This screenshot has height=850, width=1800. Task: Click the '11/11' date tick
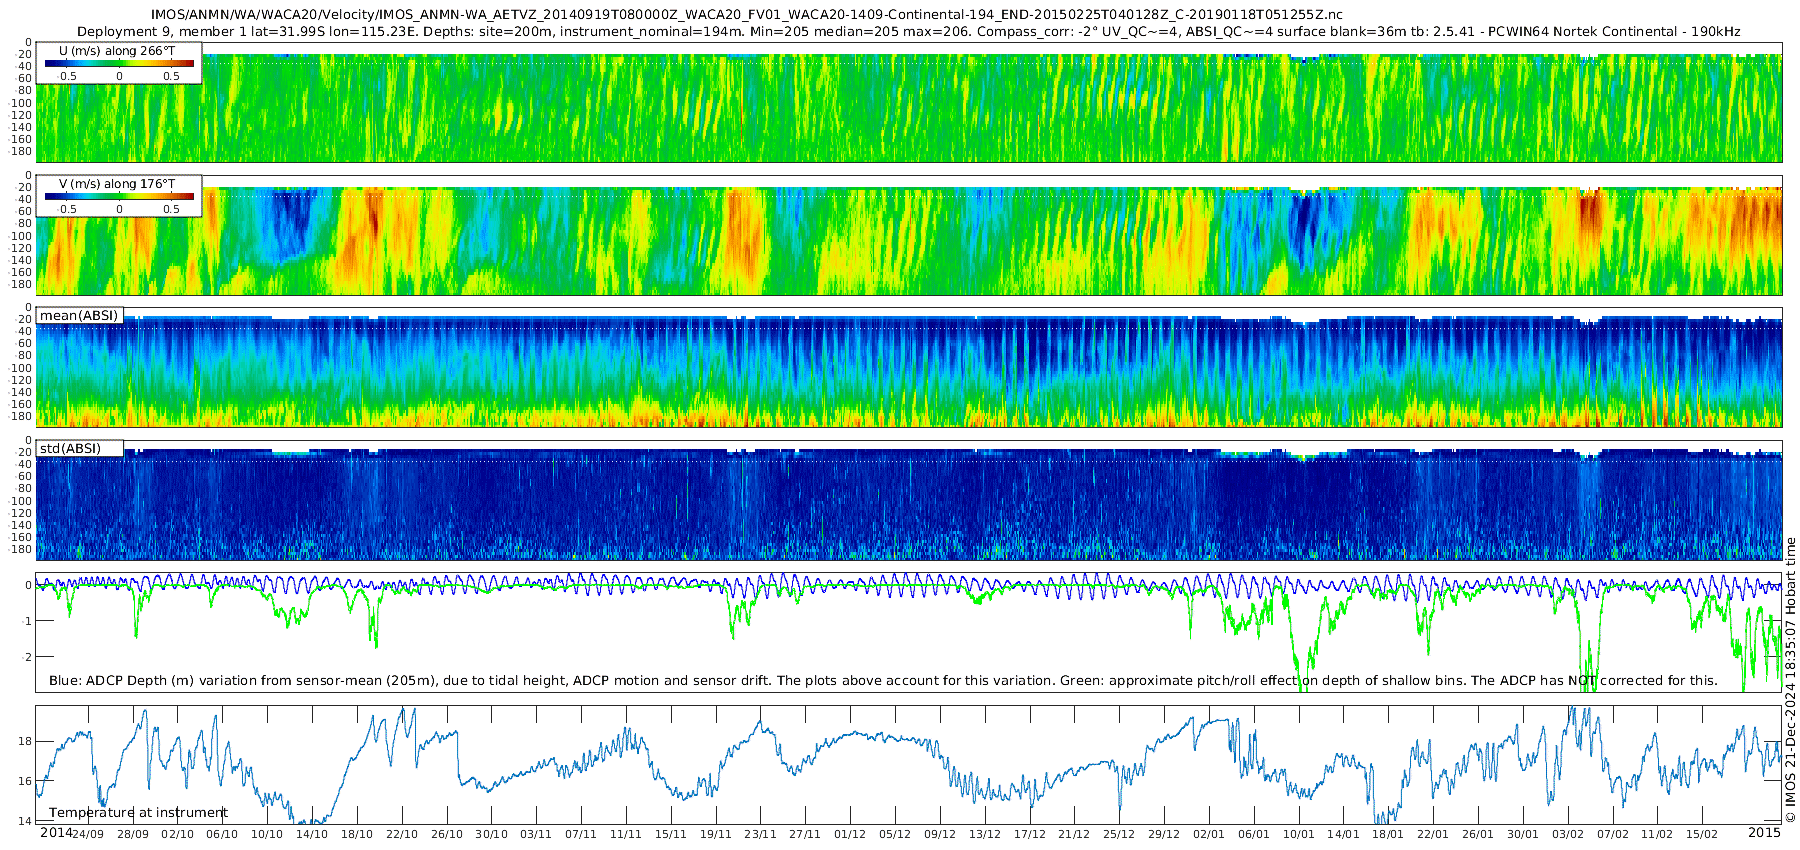point(626,834)
